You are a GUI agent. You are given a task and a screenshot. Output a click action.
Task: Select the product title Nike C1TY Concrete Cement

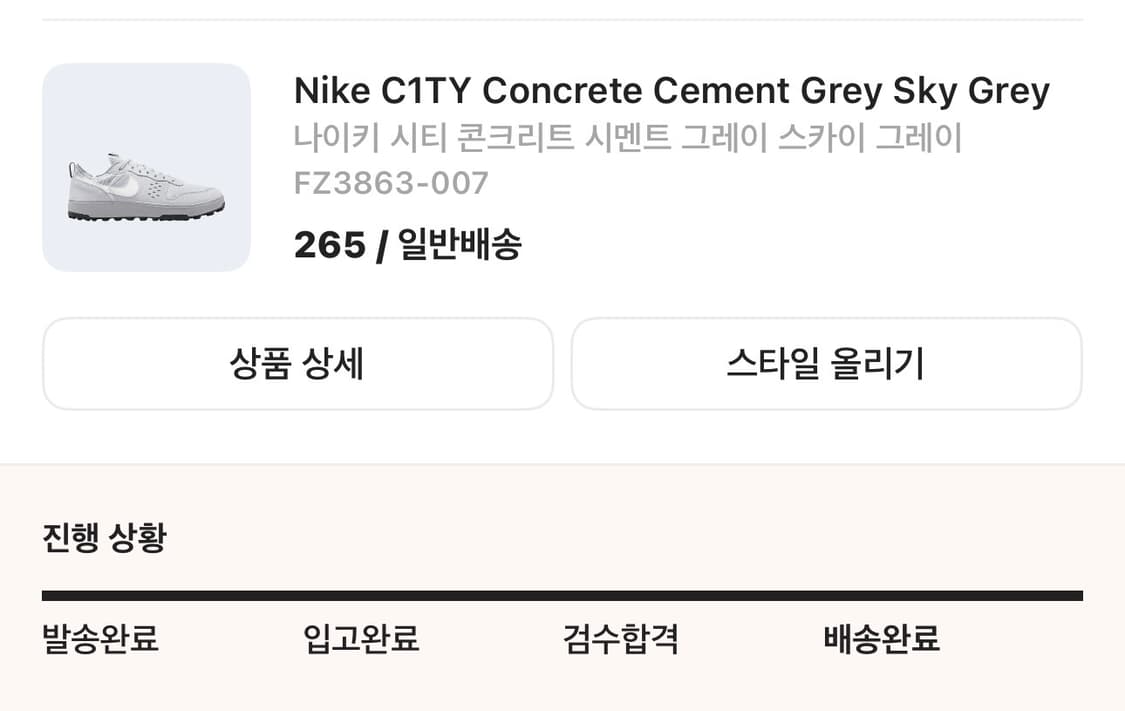(x=670, y=90)
